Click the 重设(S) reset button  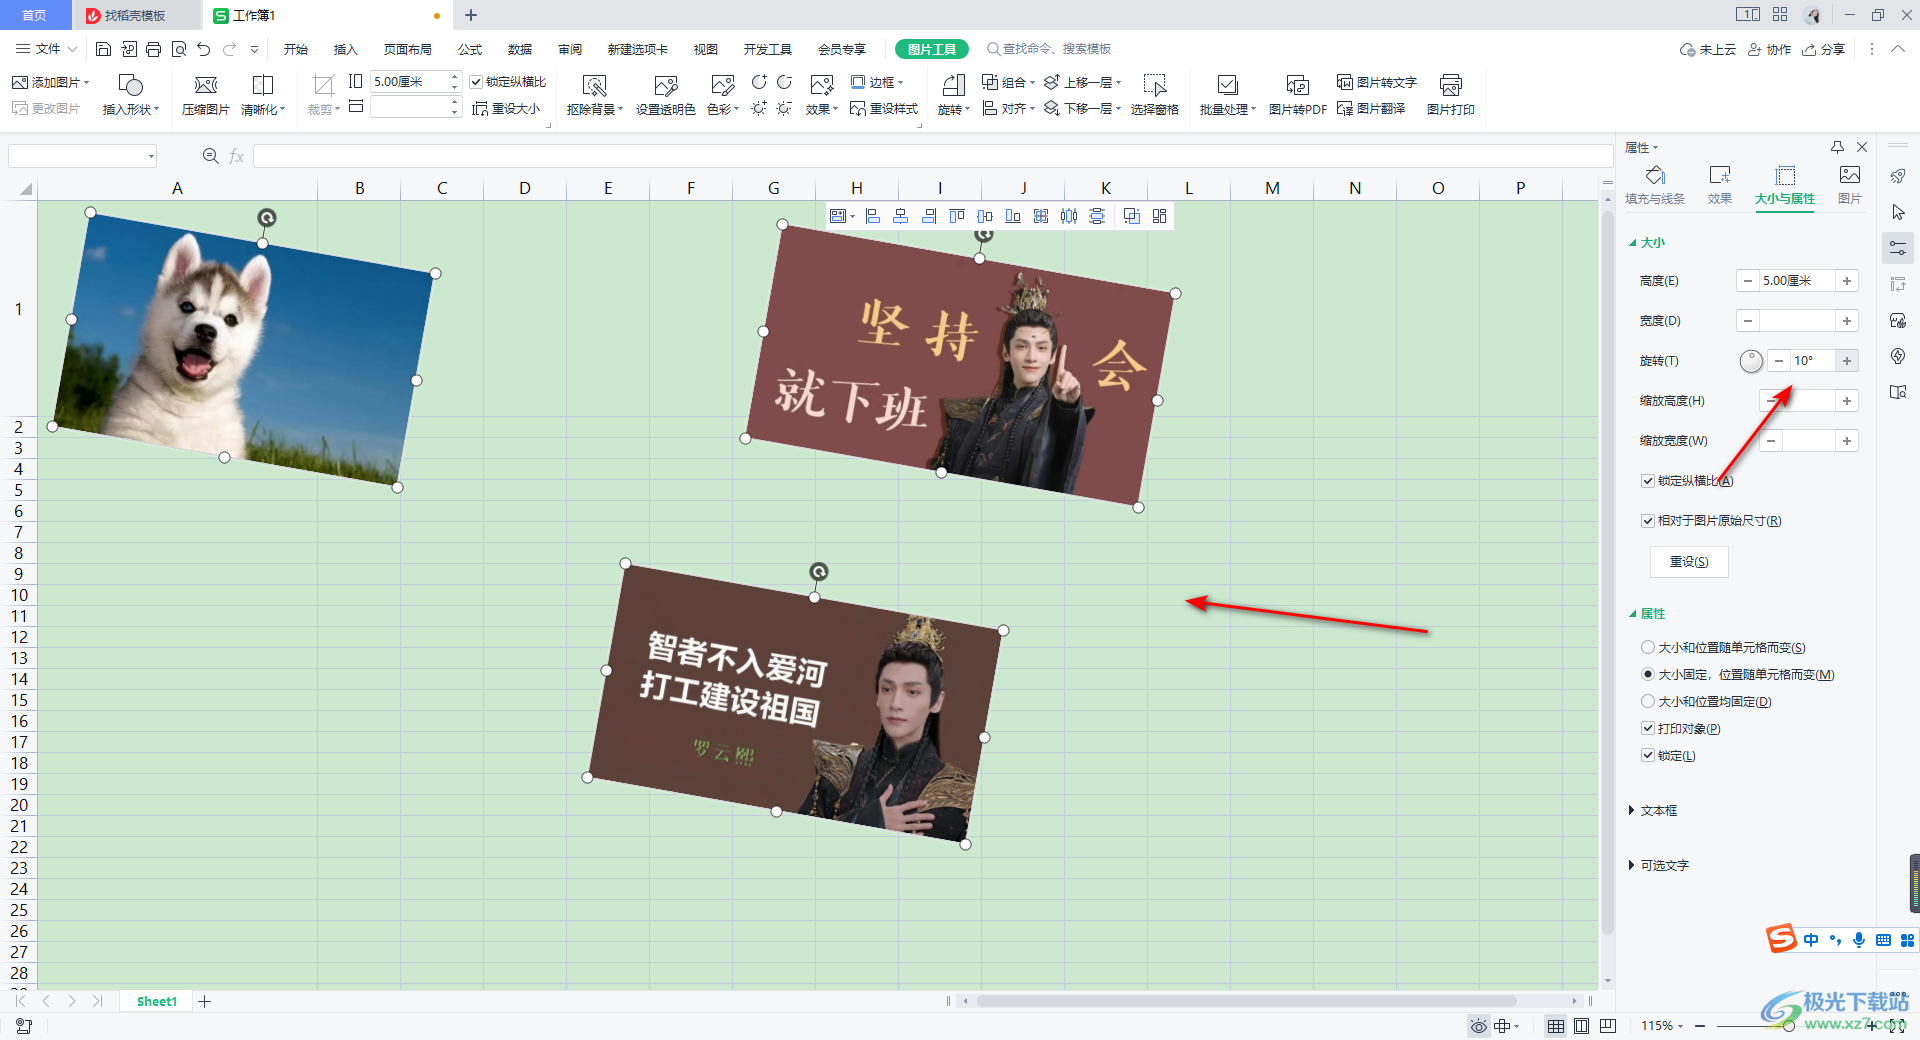tap(1689, 562)
